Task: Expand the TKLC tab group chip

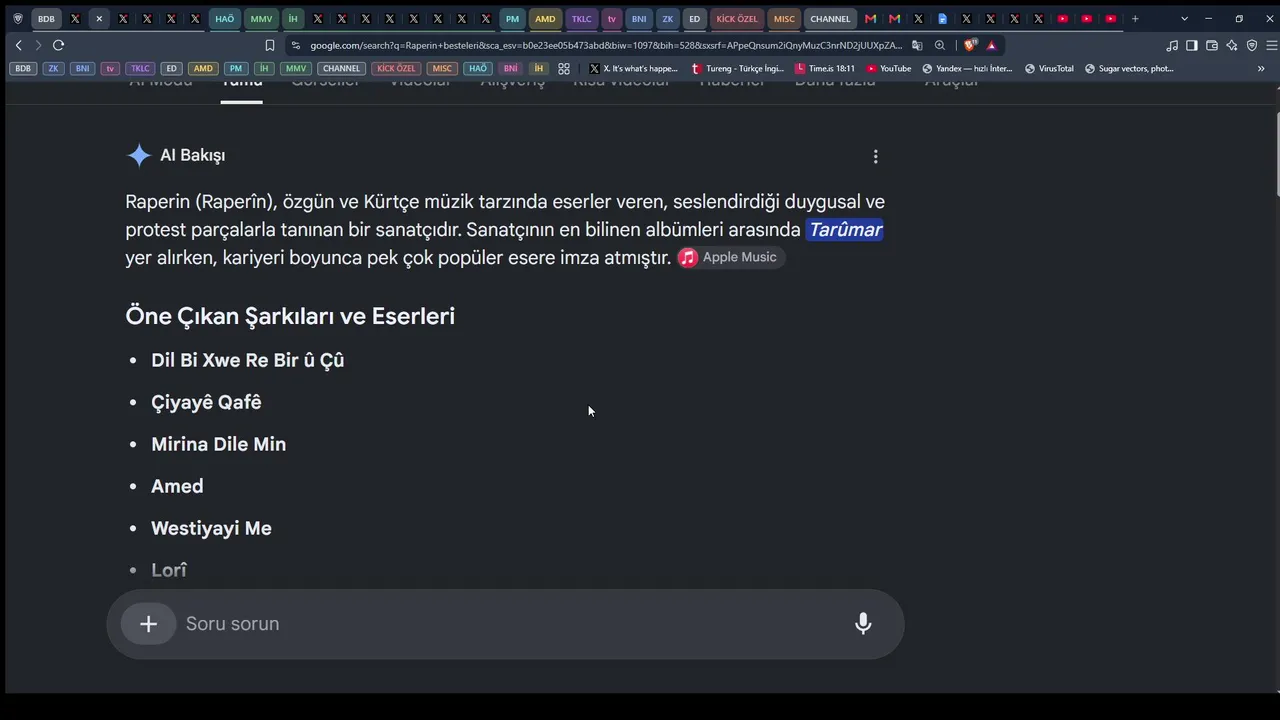Action: click(x=582, y=18)
